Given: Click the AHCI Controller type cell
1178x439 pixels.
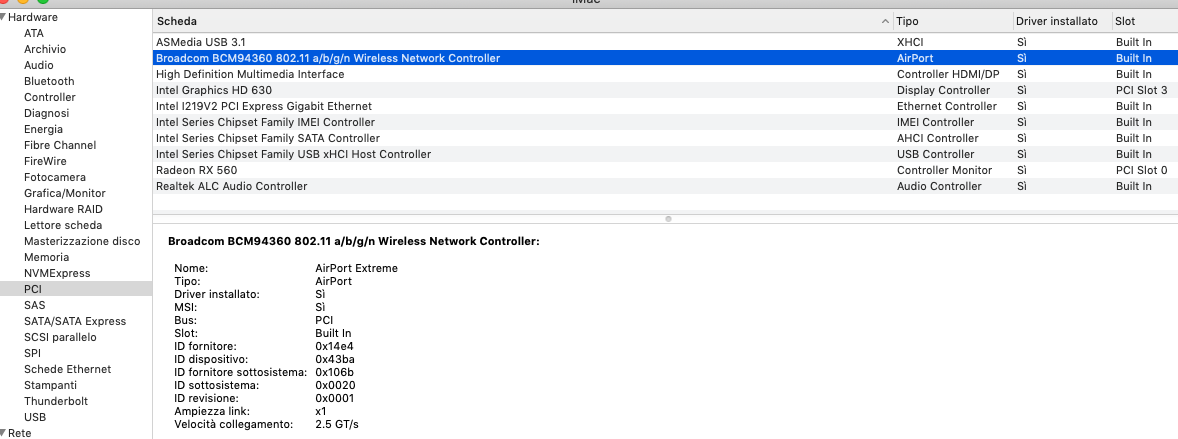Looking at the screenshot, I should pyautogui.click(x=938, y=138).
